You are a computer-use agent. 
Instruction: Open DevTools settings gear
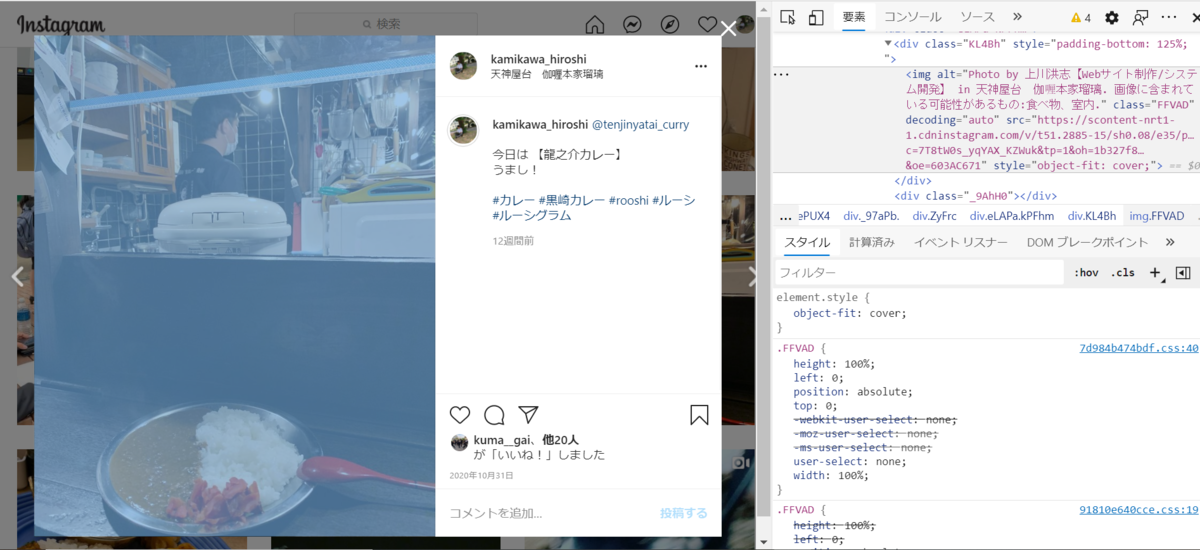pos(1112,17)
